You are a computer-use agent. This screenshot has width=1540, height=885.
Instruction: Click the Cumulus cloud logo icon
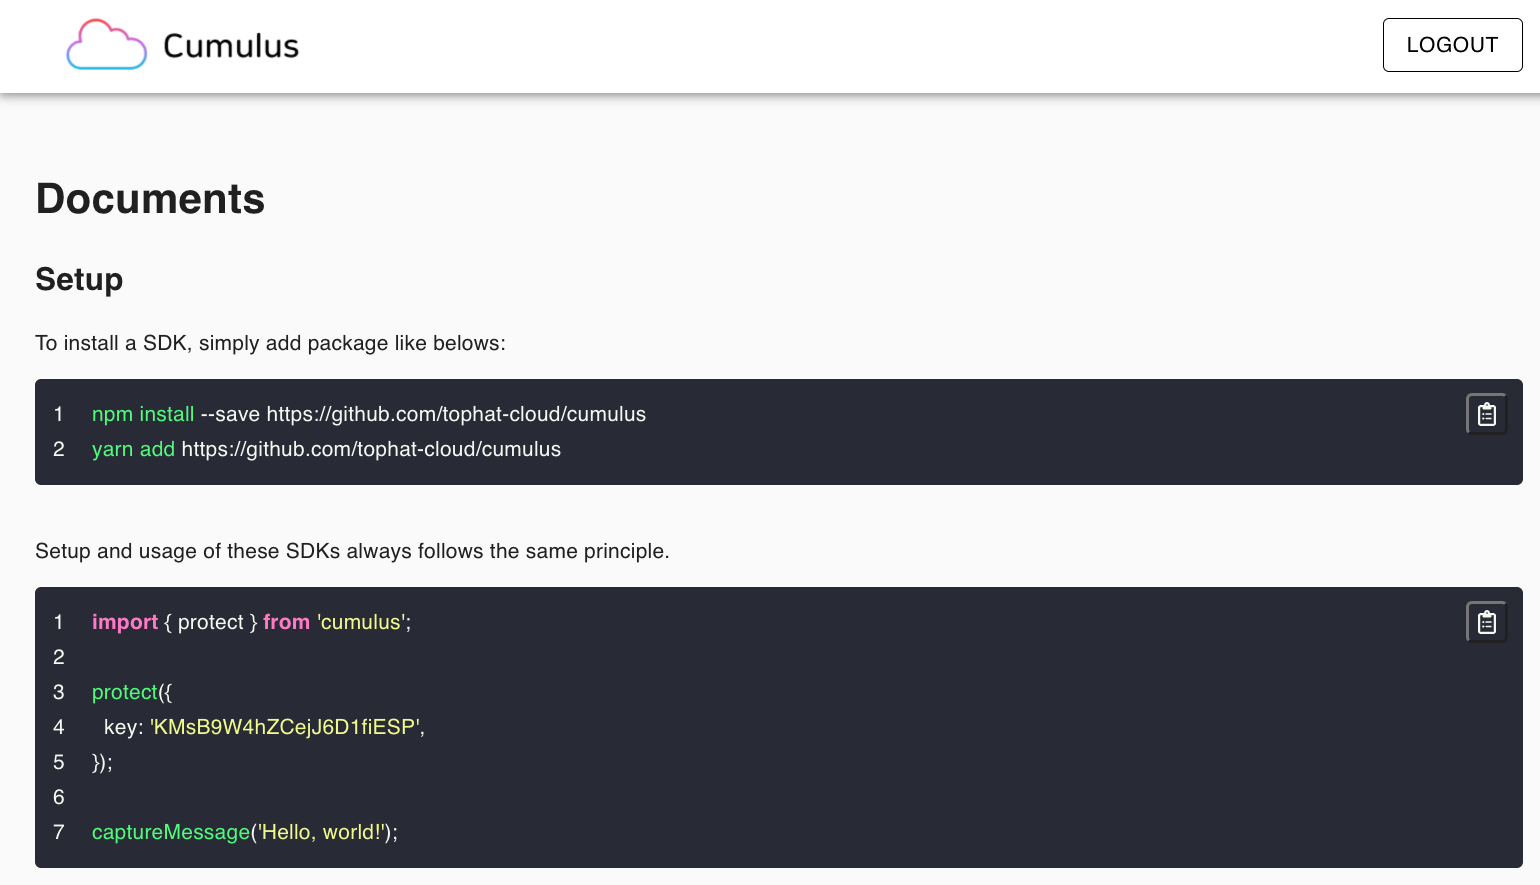pyautogui.click(x=106, y=45)
